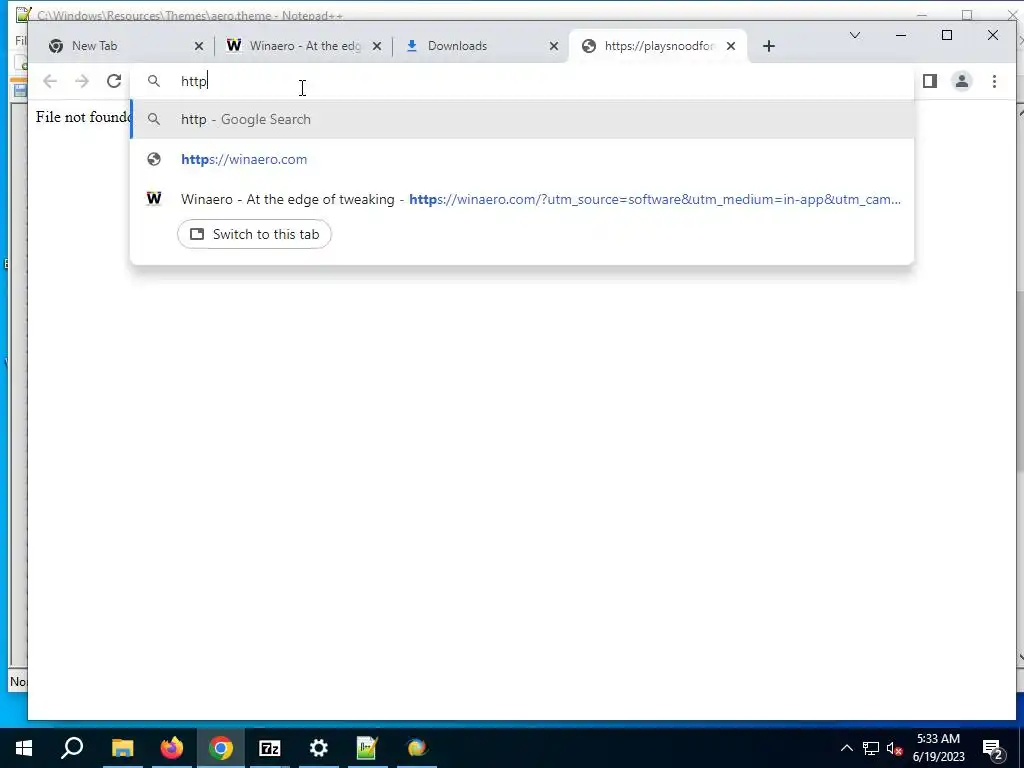The image size is (1024, 768).
Task: Choose the https://winaero.com suggestion
Action: [x=522, y=159]
